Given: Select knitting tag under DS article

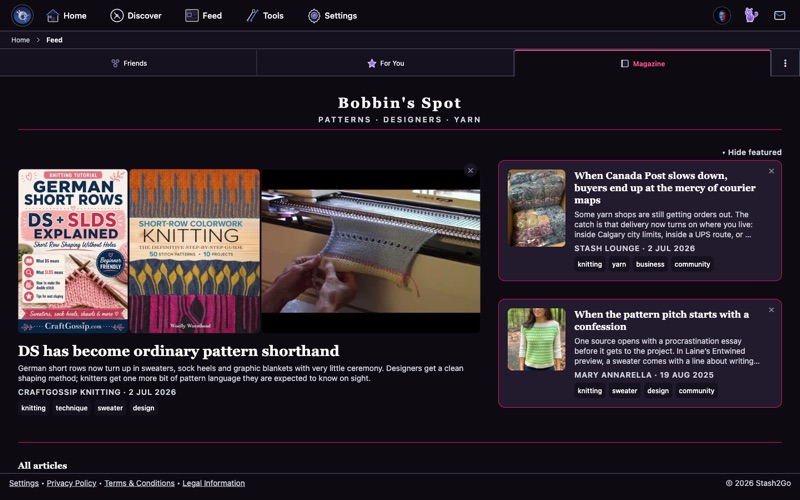Looking at the screenshot, I should click(33, 408).
